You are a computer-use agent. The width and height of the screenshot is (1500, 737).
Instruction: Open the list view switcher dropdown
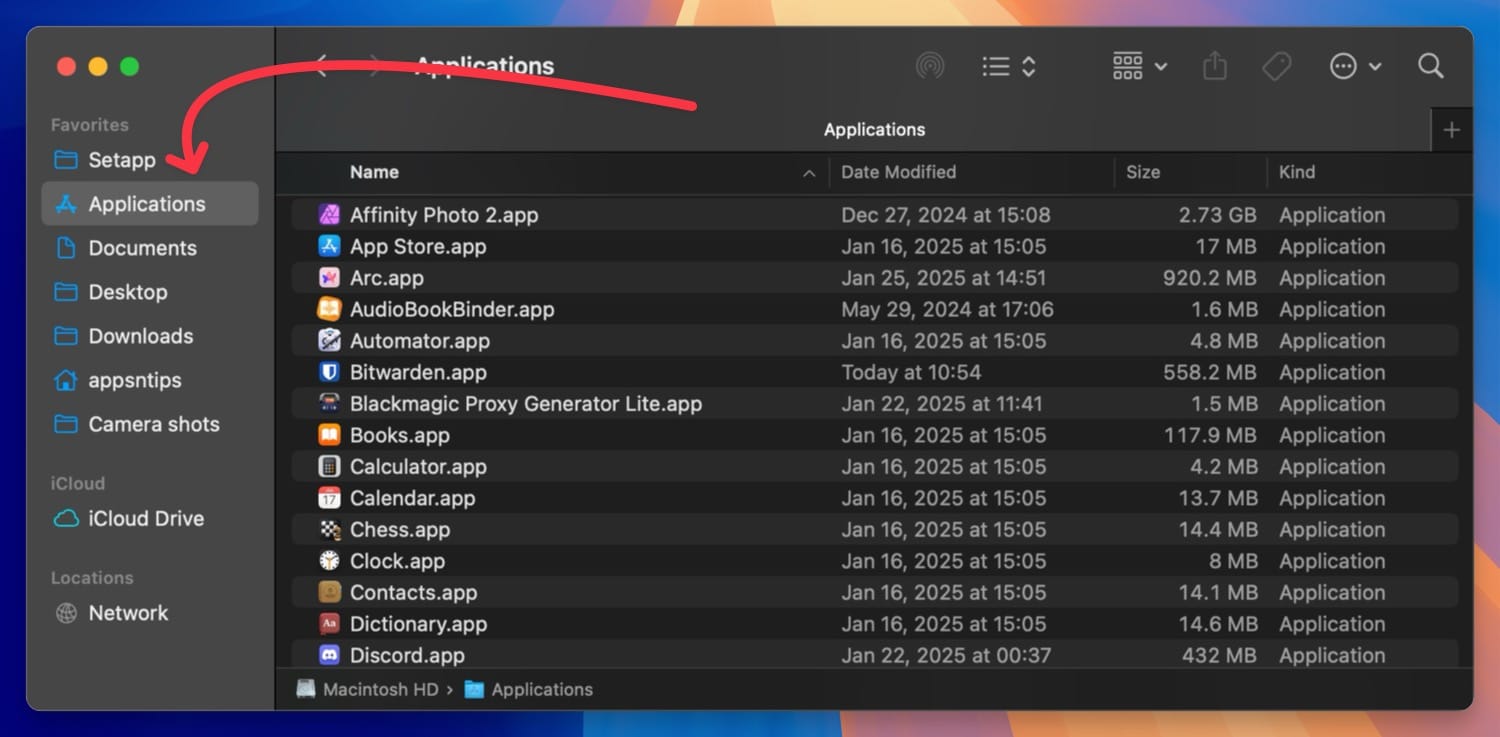click(x=1008, y=67)
